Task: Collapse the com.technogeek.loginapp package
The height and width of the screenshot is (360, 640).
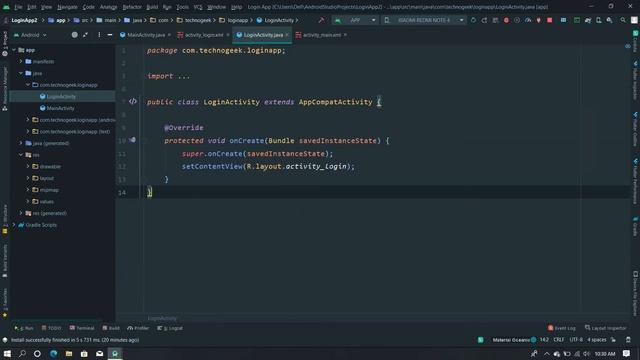Action: pos(28,85)
